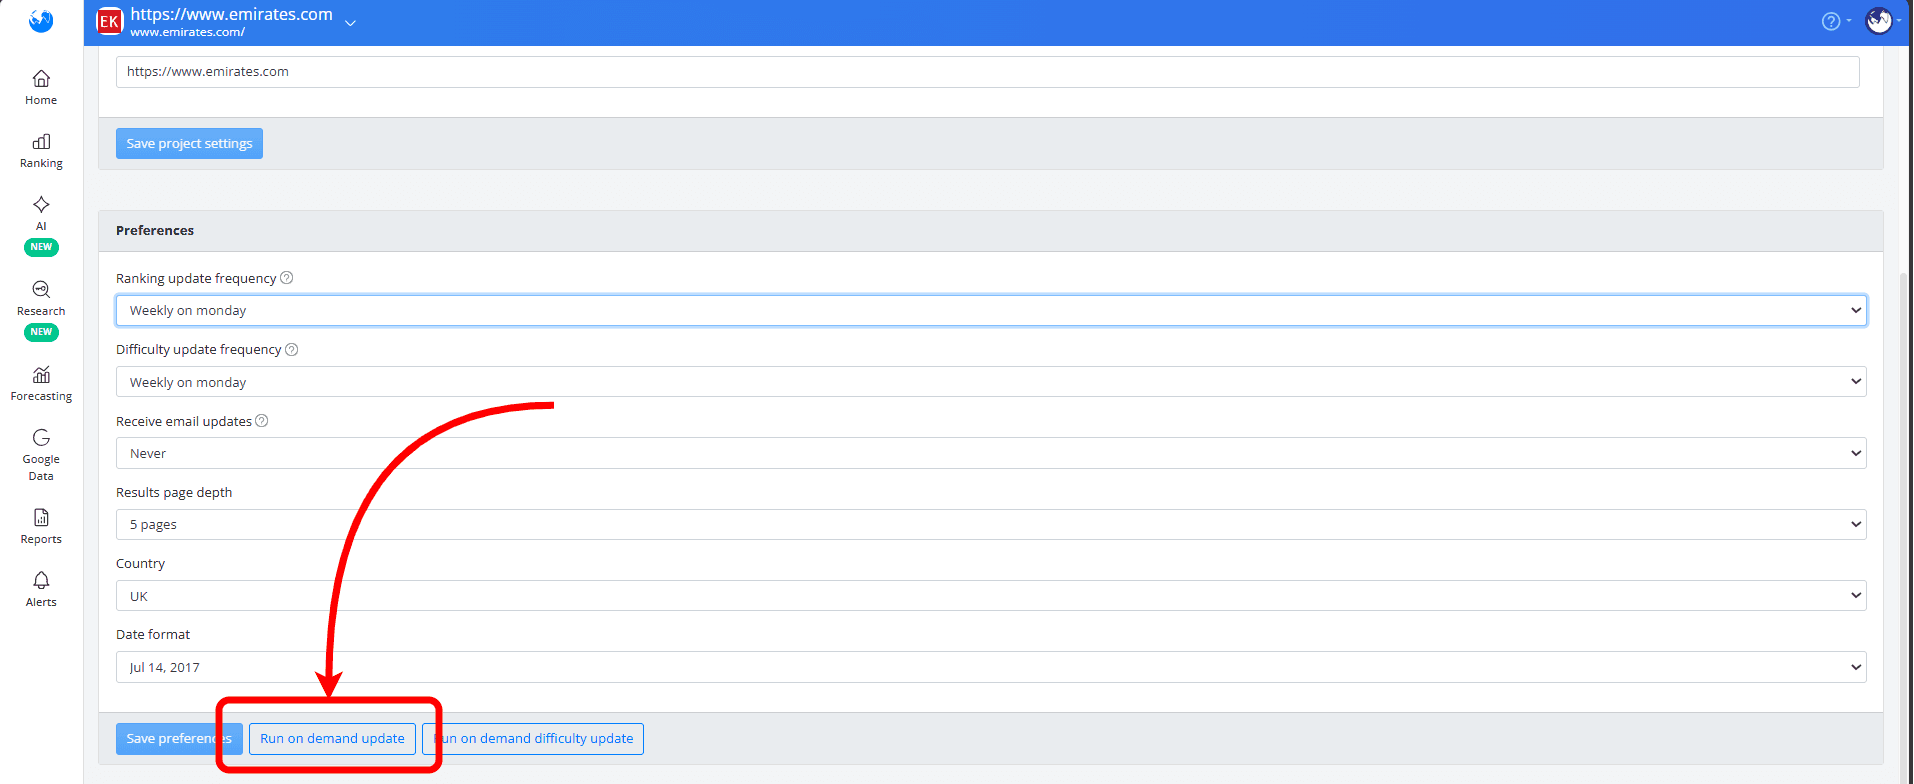Image resolution: width=1914 pixels, height=784 pixels.
Task: Open the Country dropdown
Action: 991,596
